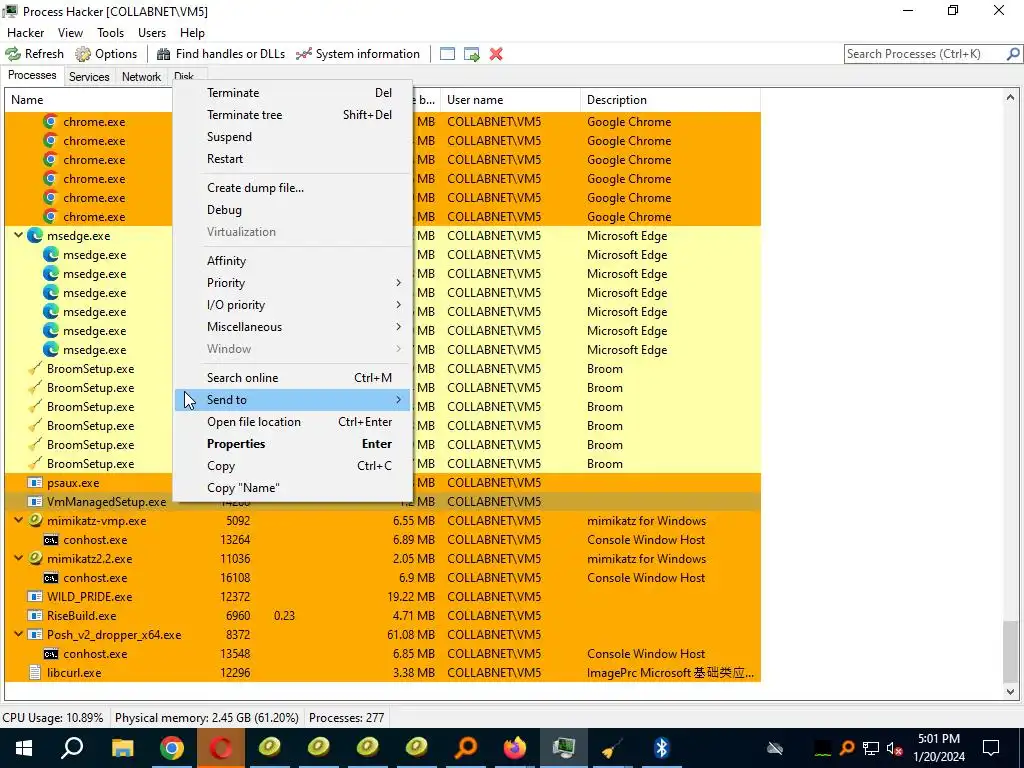The height and width of the screenshot is (768, 1024).
Task: Collapse the mimikatz-vmp.exe tree node
Action: (x=18, y=520)
